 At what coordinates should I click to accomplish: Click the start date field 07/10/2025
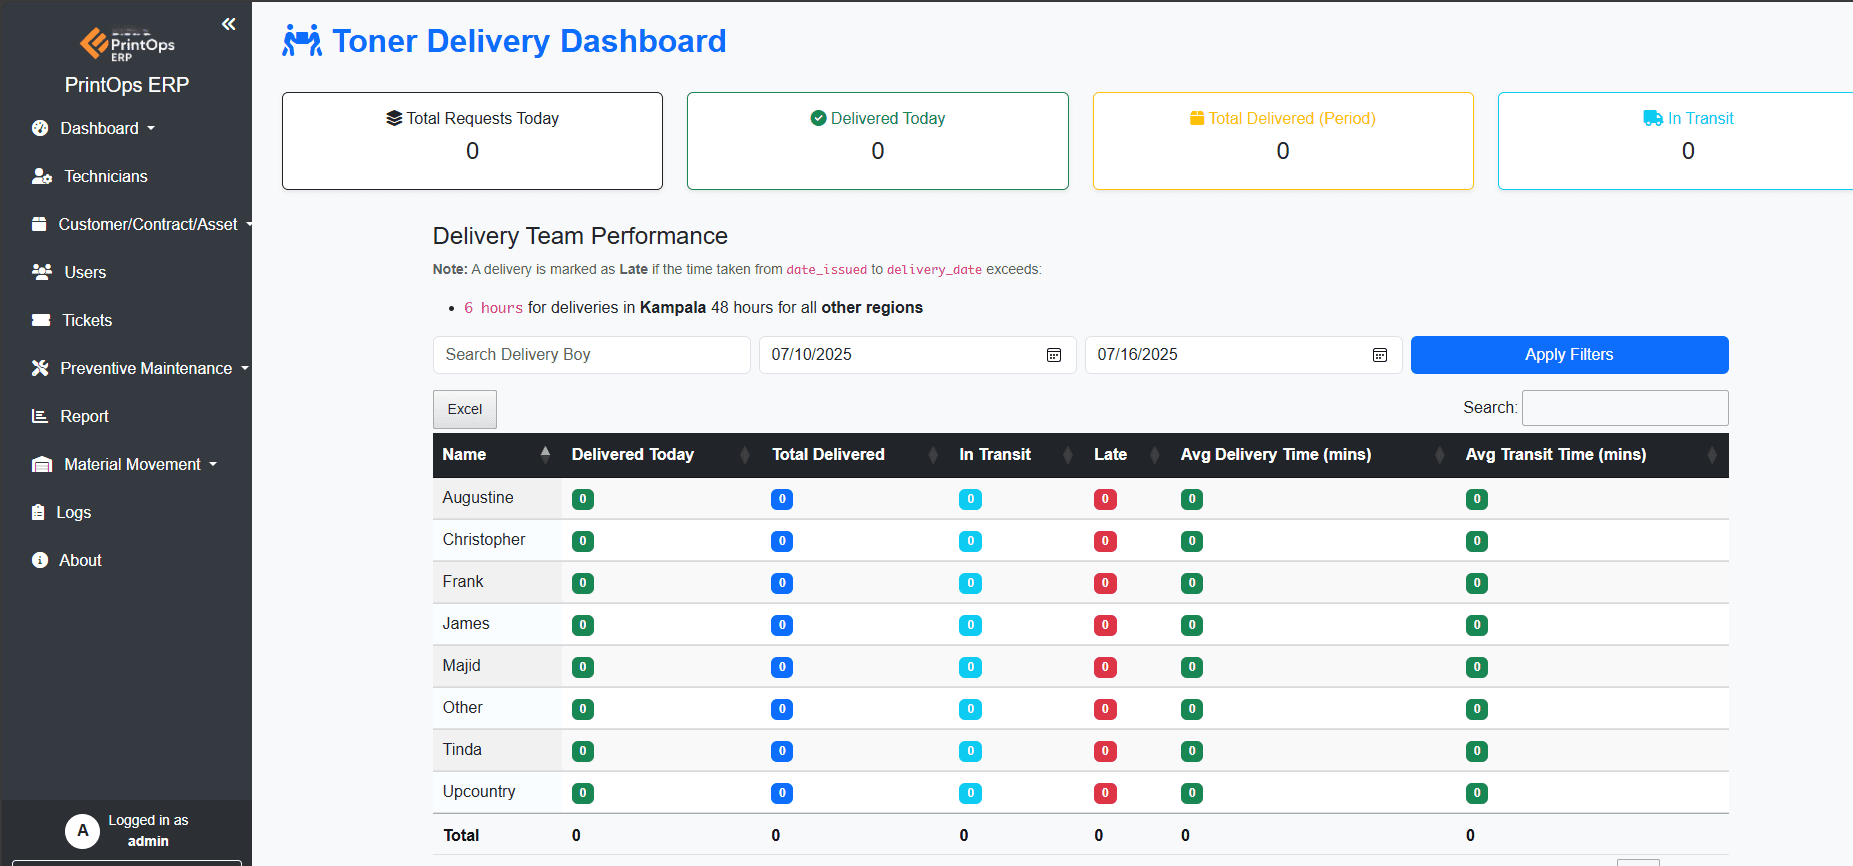[917, 355]
